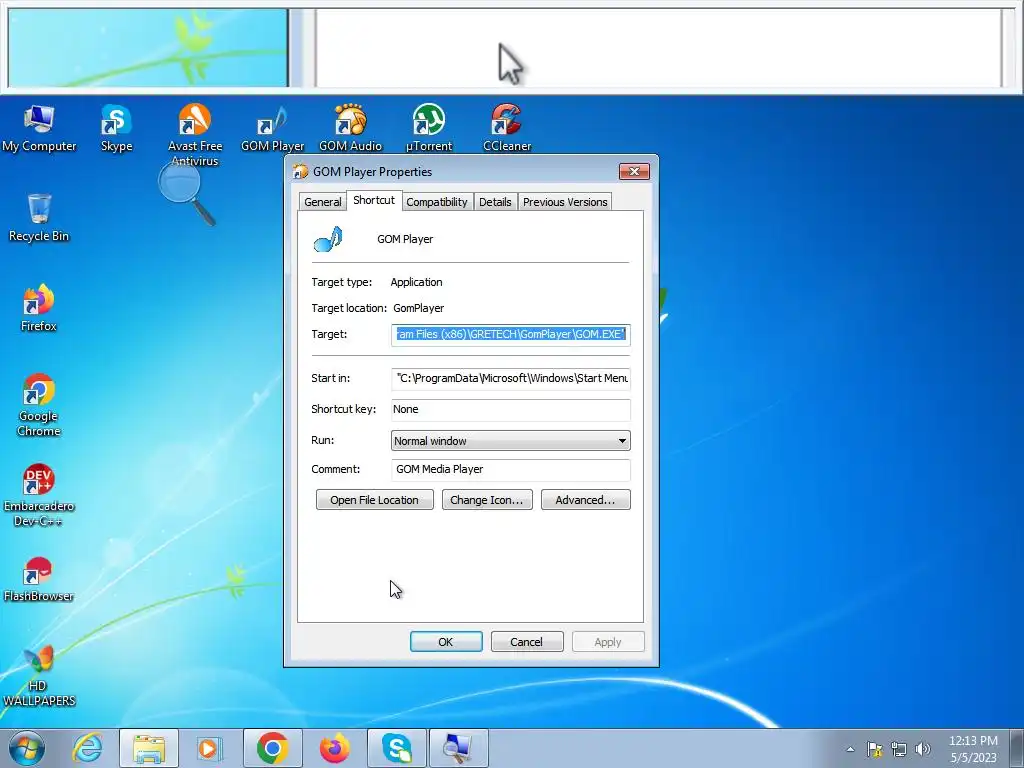Click the Comment field
The width and height of the screenshot is (1024, 768).
tap(511, 470)
